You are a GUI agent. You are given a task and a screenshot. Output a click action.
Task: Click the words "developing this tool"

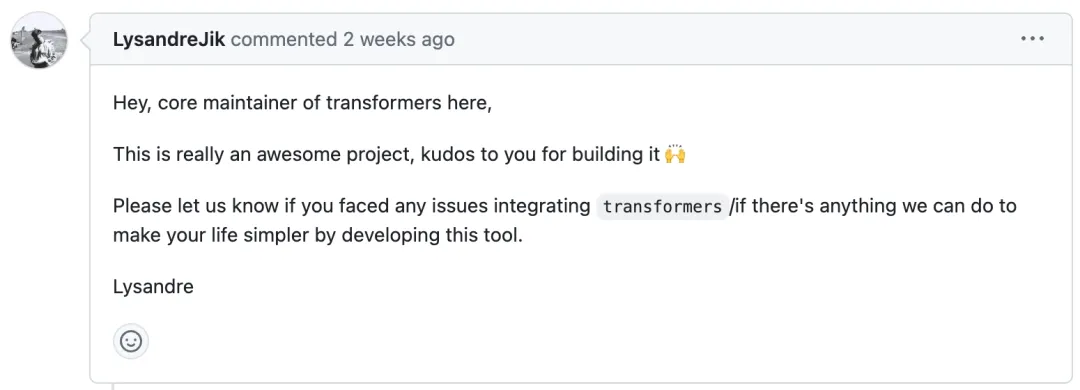pyautogui.click(x=433, y=235)
